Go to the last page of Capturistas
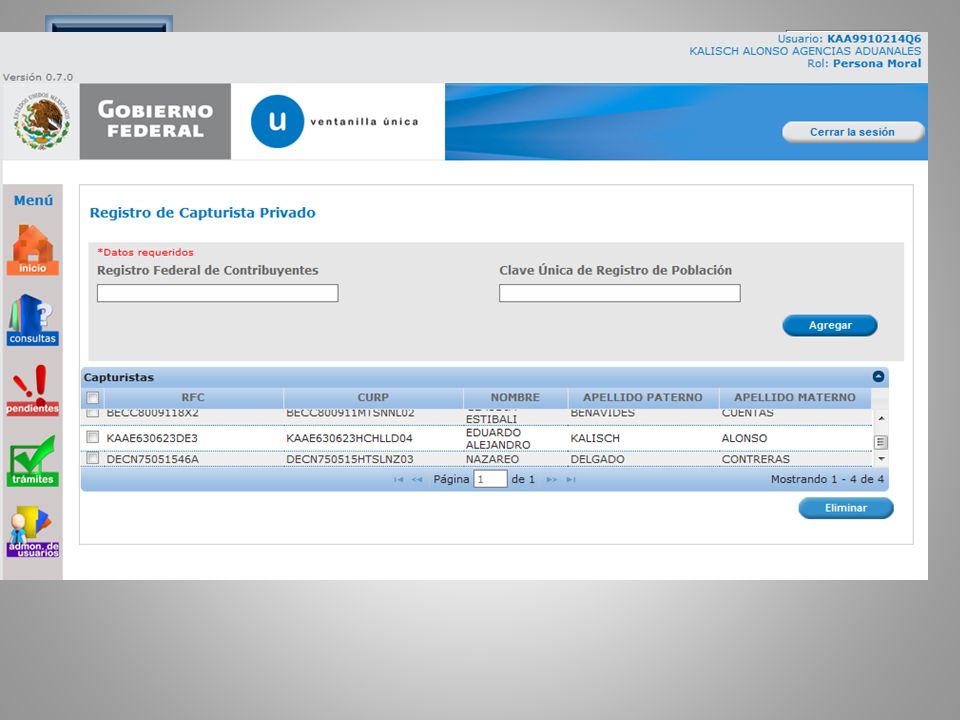This screenshot has height=720, width=960. tap(571, 479)
